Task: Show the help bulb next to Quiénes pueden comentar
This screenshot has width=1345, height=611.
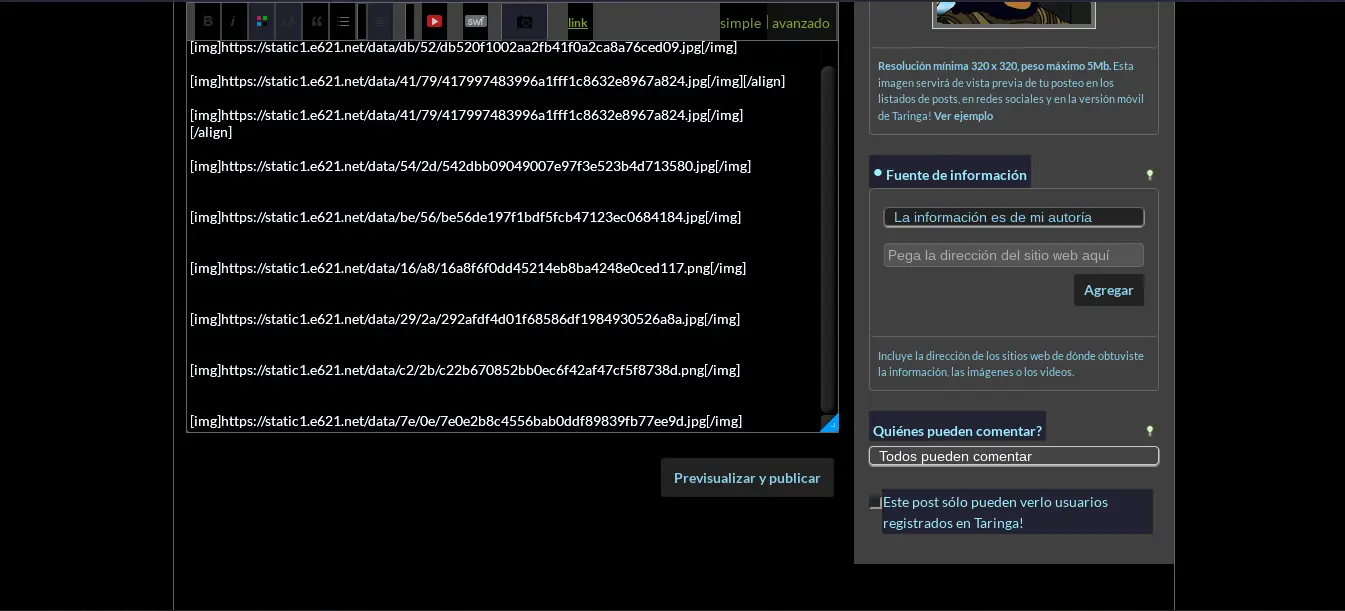Action: [1150, 431]
